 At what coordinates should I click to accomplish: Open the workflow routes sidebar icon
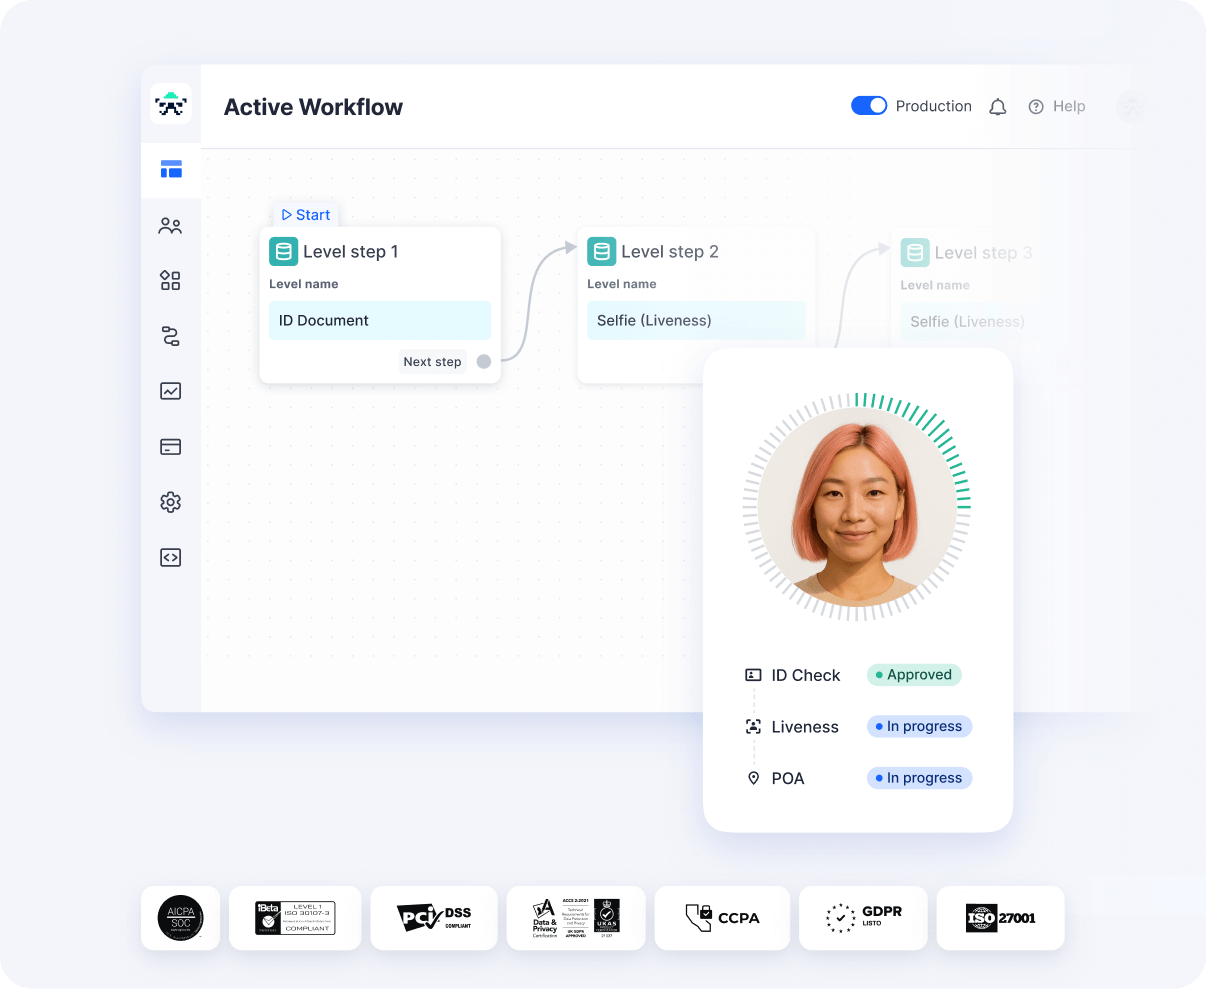tap(171, 336)
